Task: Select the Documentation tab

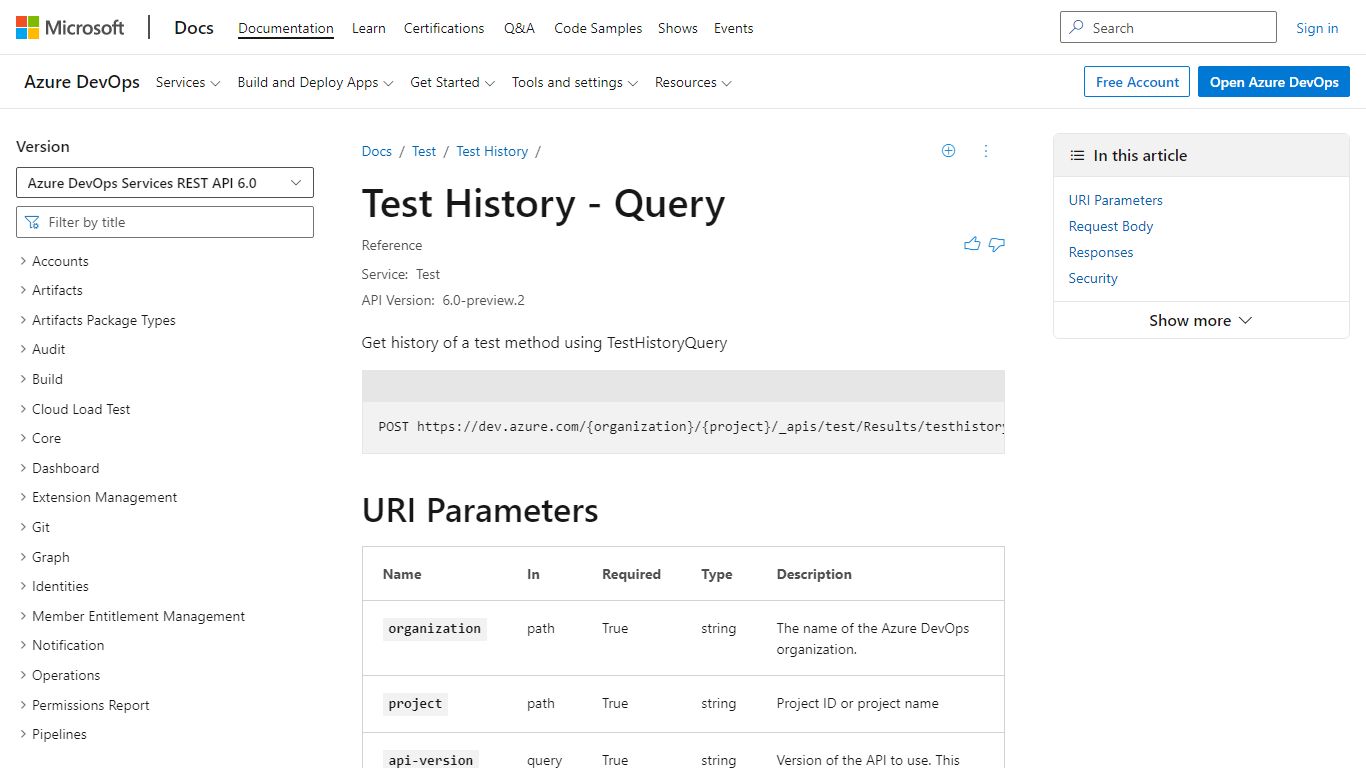Action: [286, 28]
